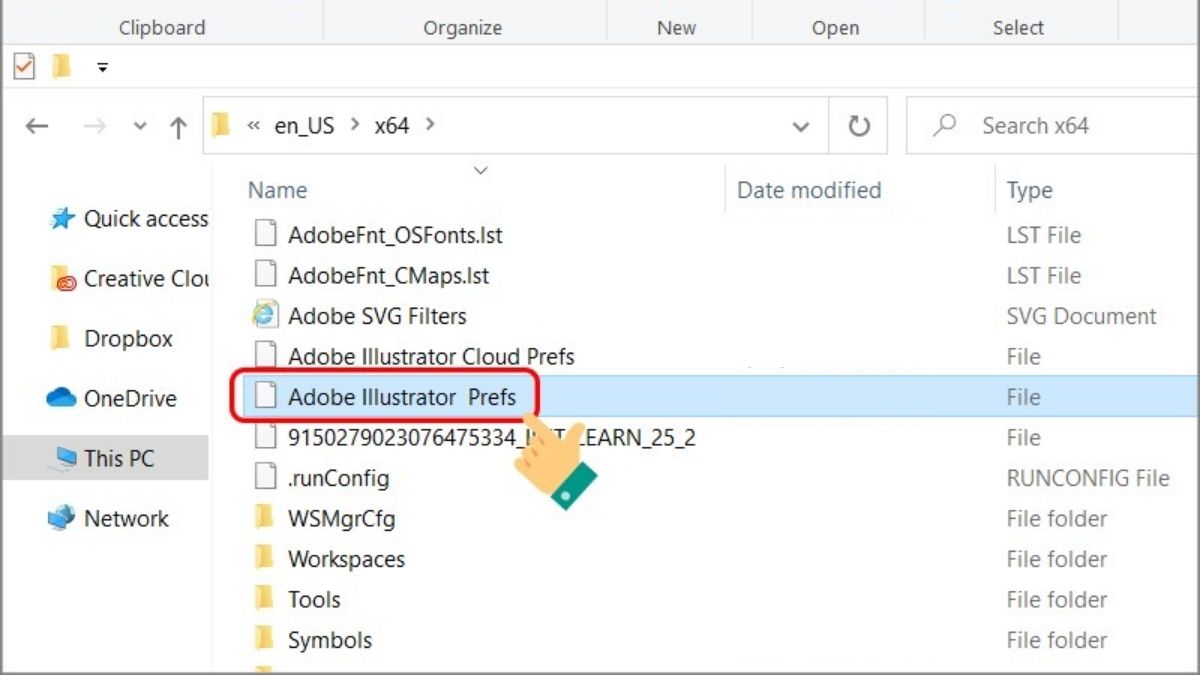The height and width of the screenshot is (675, 1200).
Task: Click the AdobeFnt_OSFonts.lst file icon
Action: 265,235
